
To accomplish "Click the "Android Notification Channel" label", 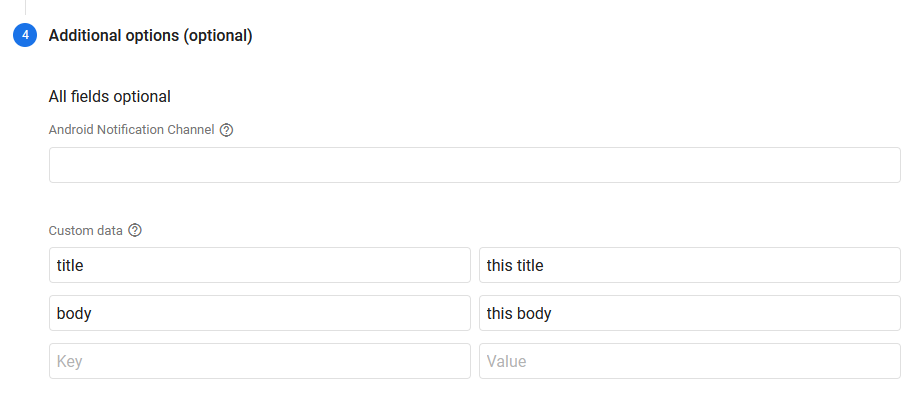I will coord(131,130).
